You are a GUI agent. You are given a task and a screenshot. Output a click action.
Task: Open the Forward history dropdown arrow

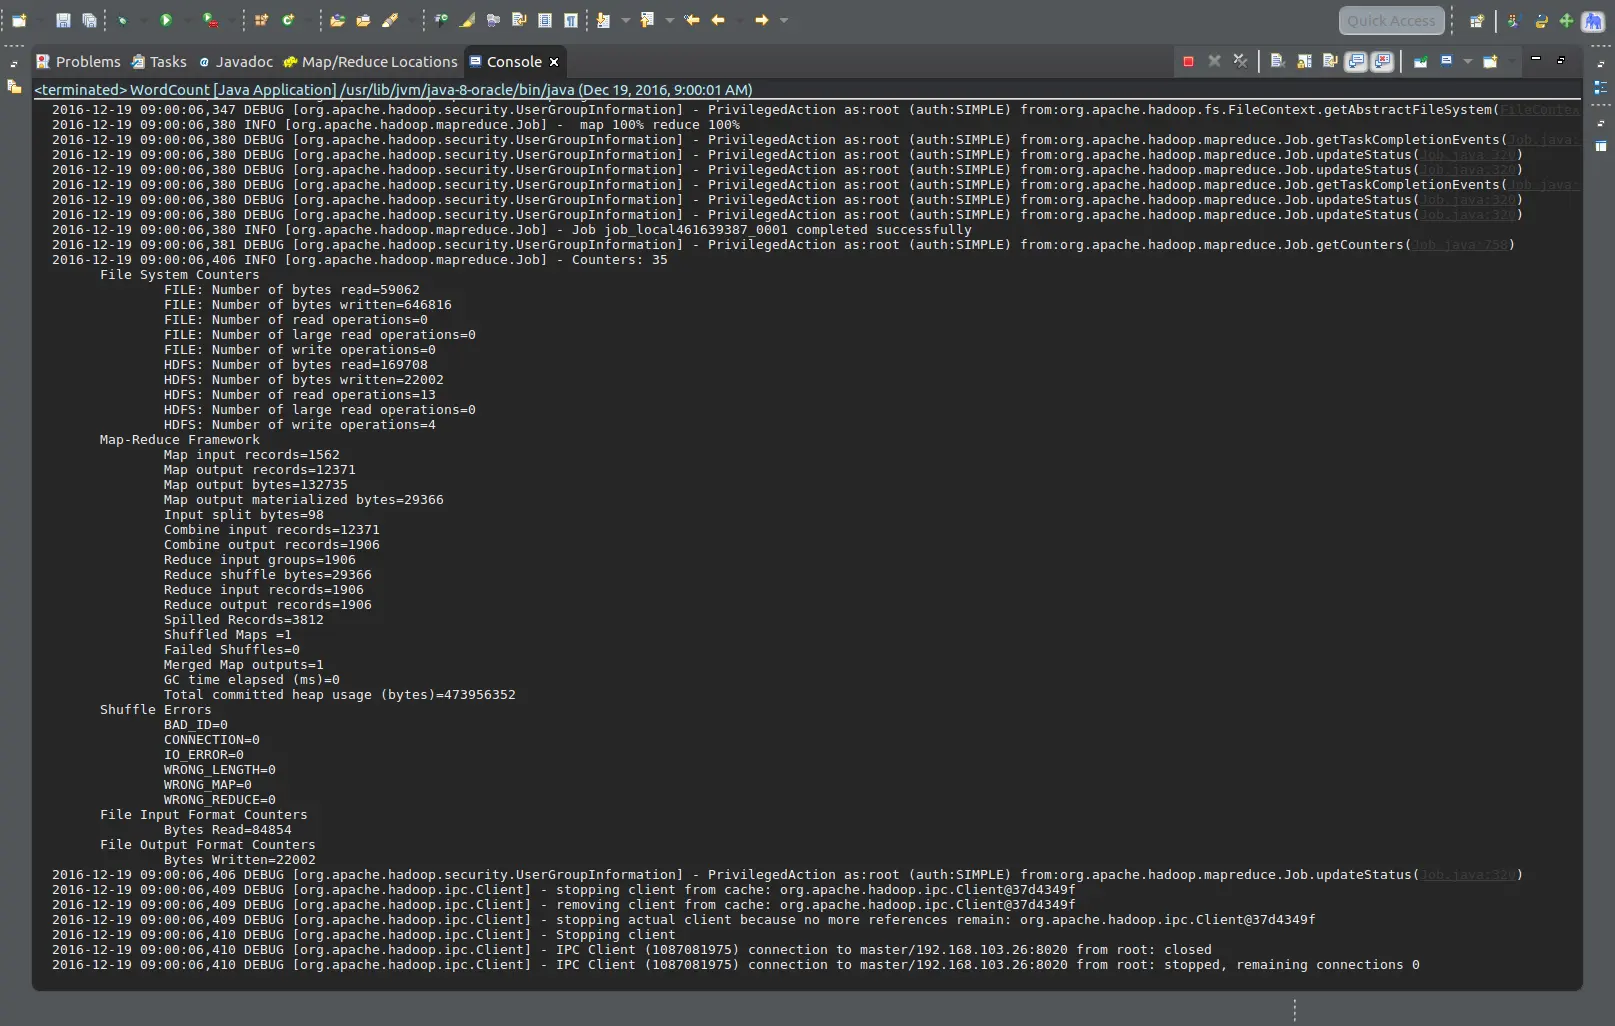[784, 20]
